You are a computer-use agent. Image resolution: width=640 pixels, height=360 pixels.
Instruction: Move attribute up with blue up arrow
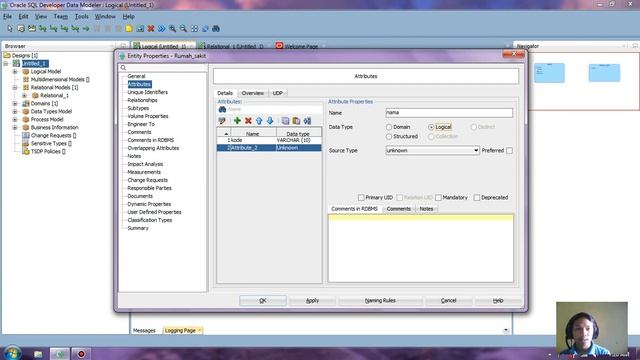[x=259, y=120]
